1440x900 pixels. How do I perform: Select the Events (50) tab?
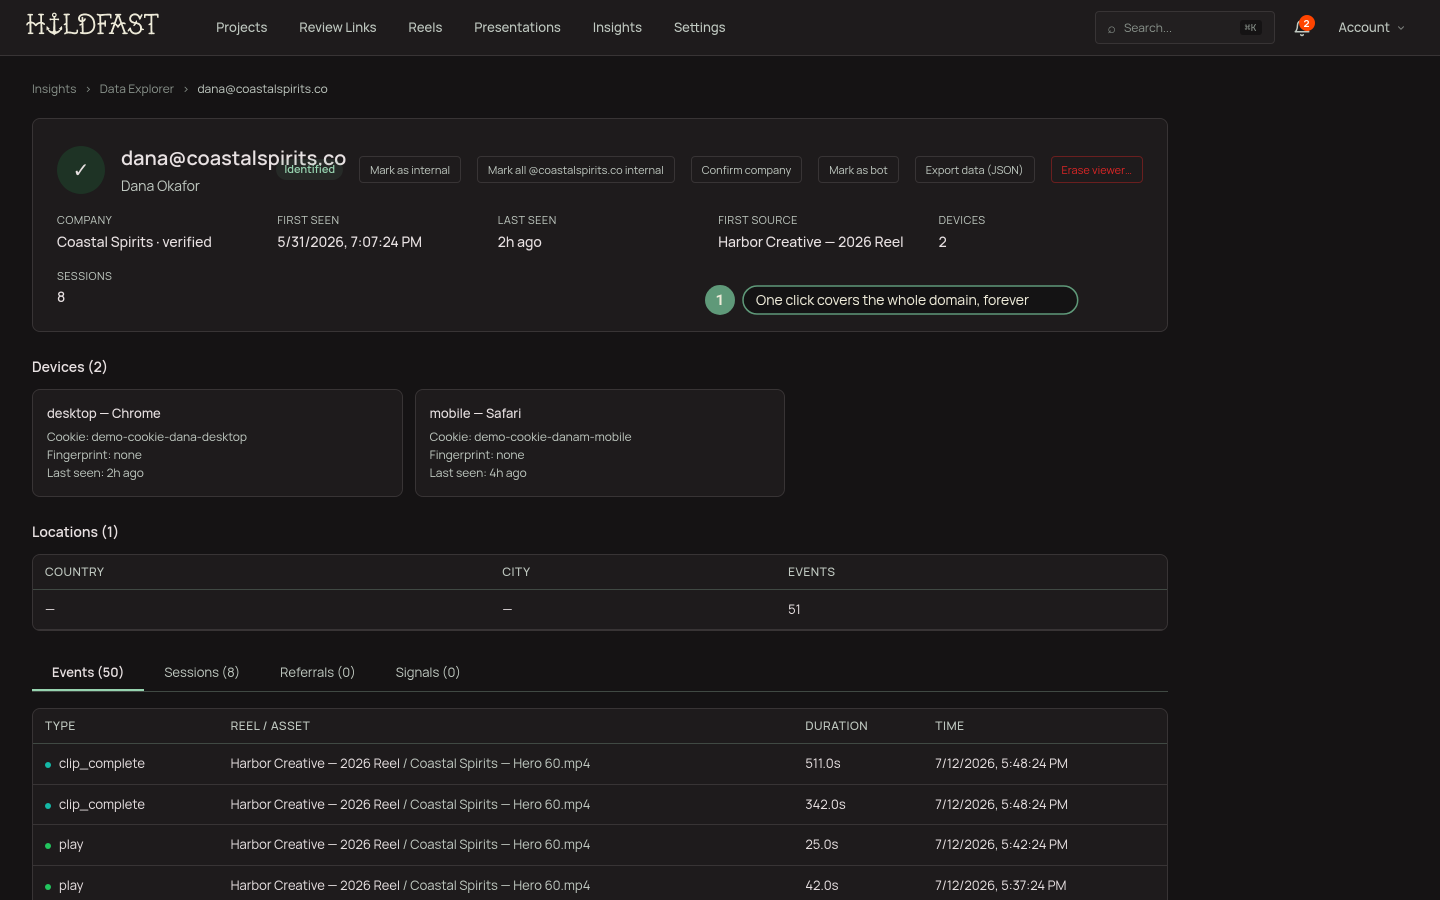tap(88, 672)
